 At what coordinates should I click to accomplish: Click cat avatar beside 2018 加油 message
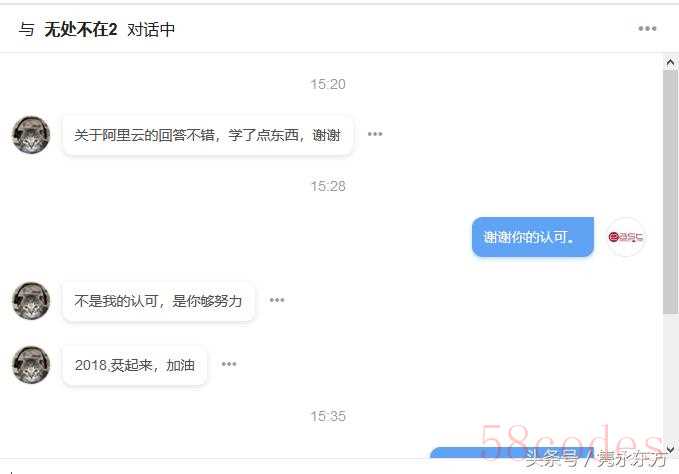(x=31, y=364)
